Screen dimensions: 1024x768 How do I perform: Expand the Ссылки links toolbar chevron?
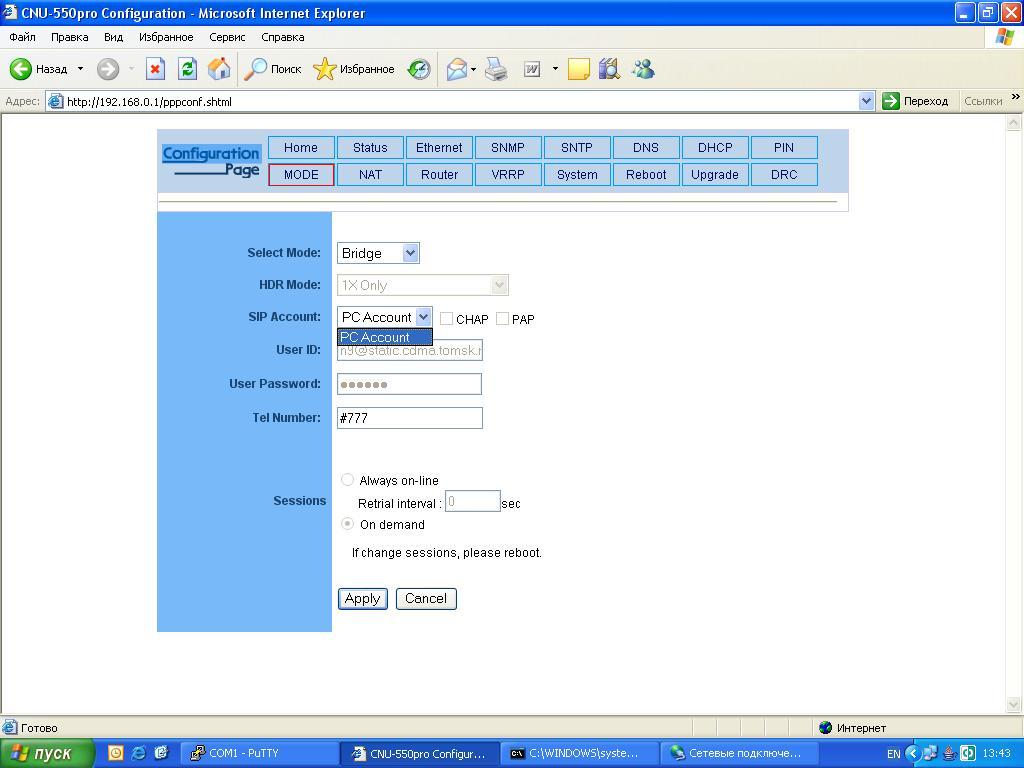tap(1016, 97)
